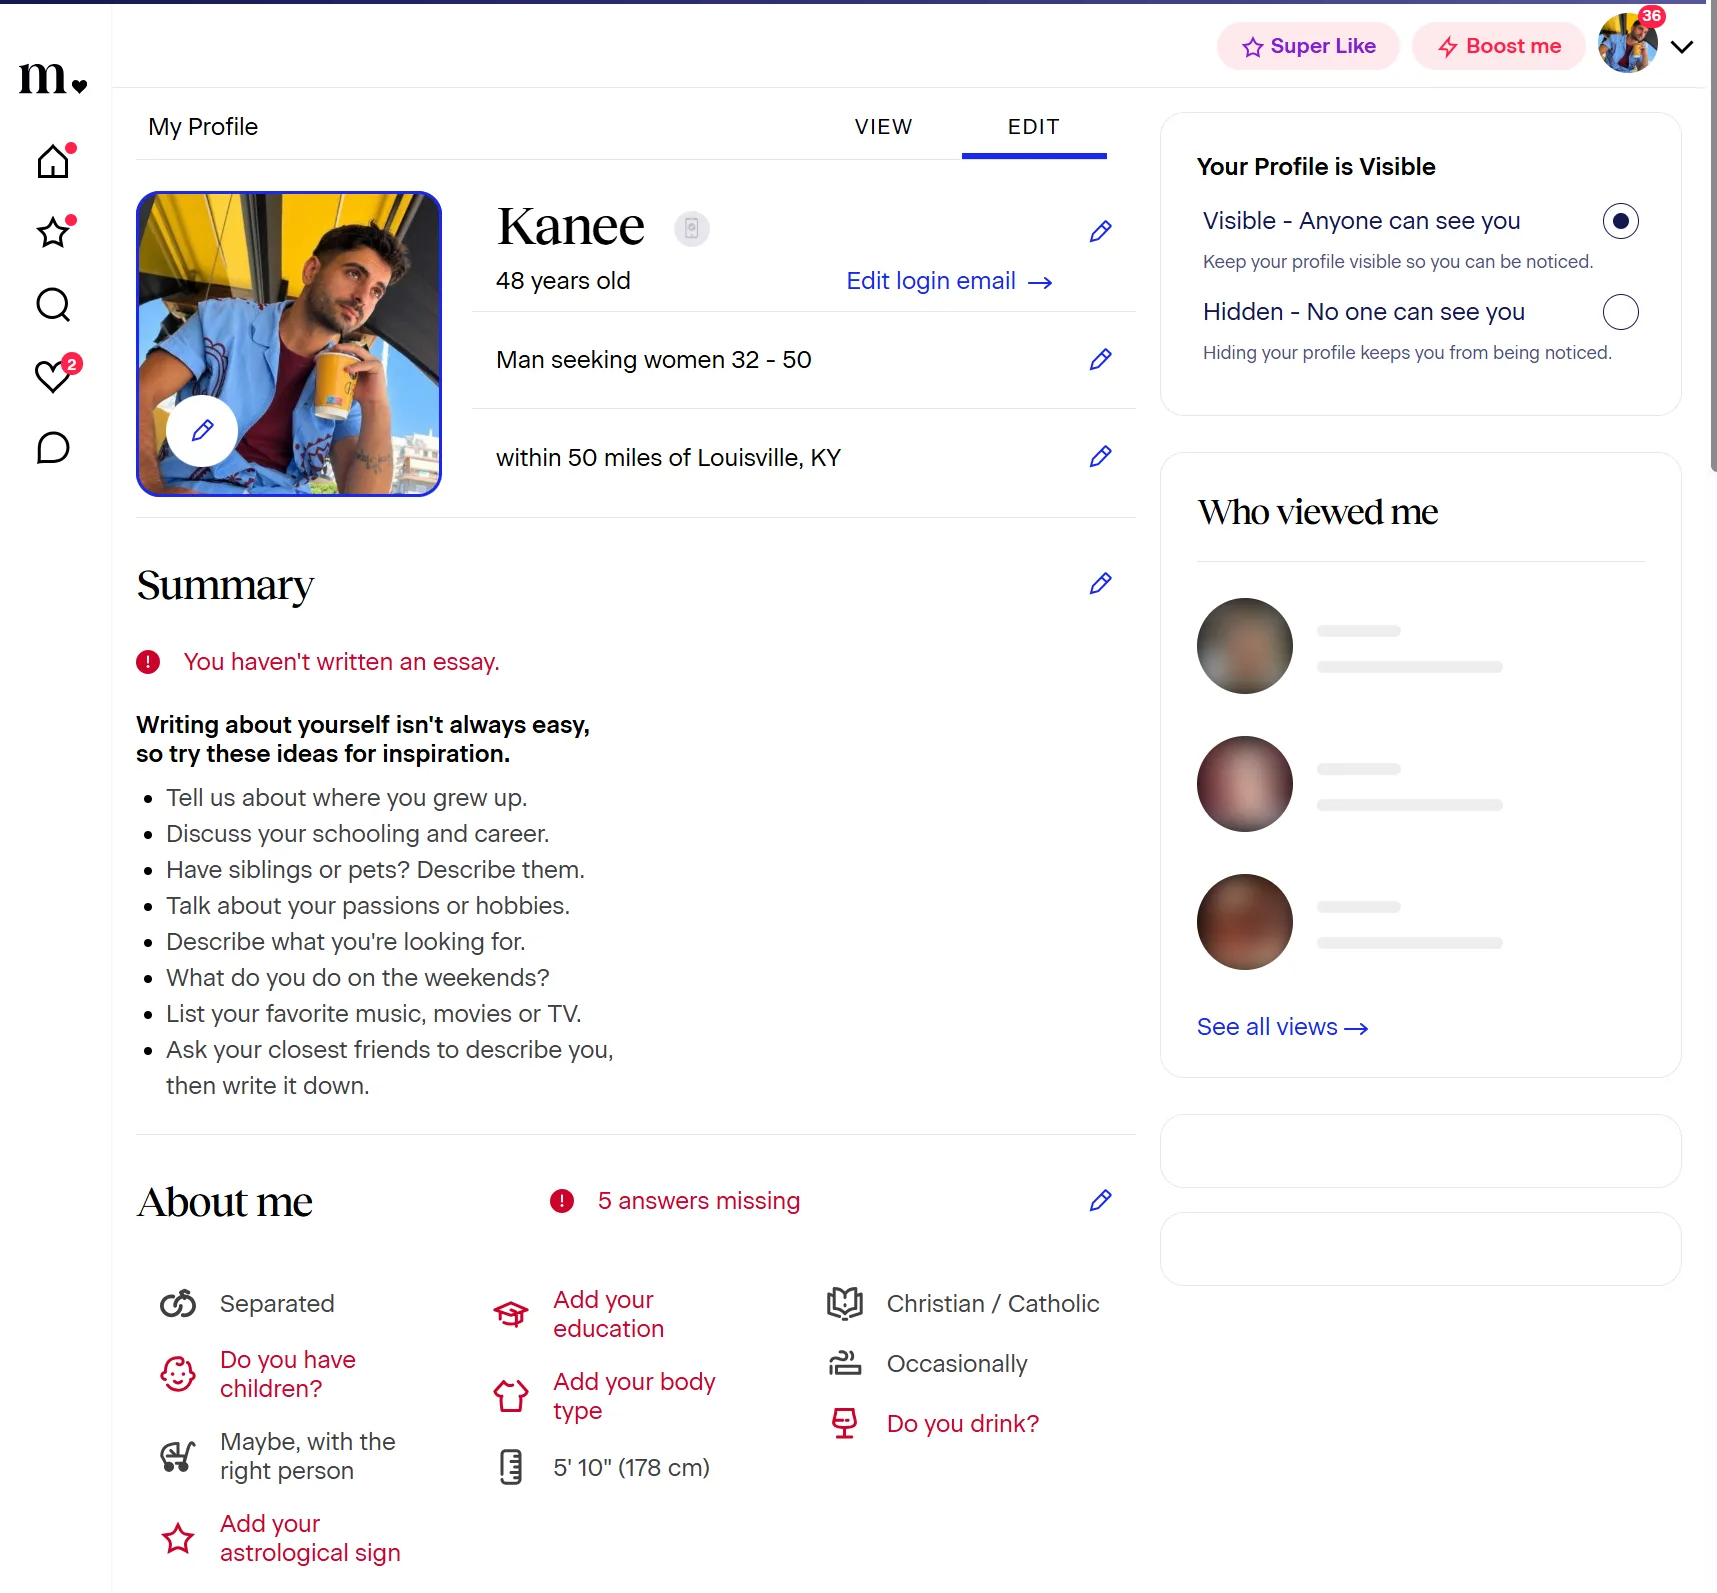Click the '48 years old' text
1717x1593 pixels.
(x=563, y=281)
